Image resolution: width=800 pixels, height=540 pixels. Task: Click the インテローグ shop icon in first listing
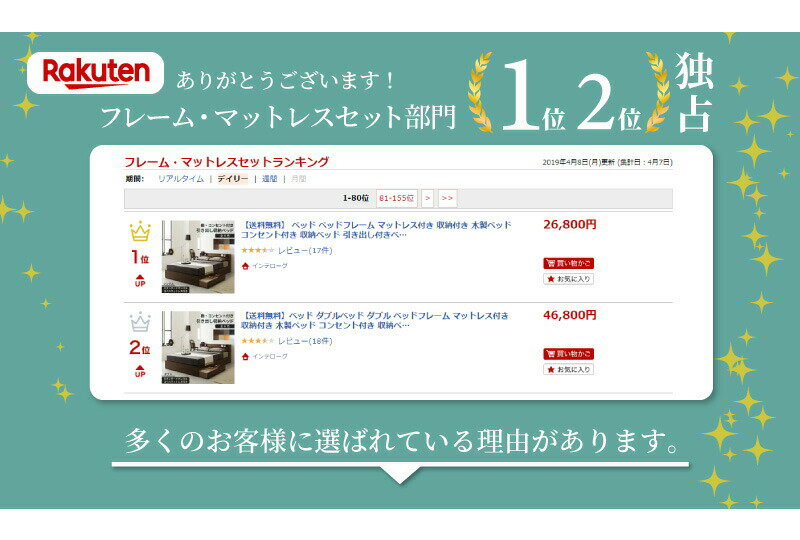[x=245, y=266]
